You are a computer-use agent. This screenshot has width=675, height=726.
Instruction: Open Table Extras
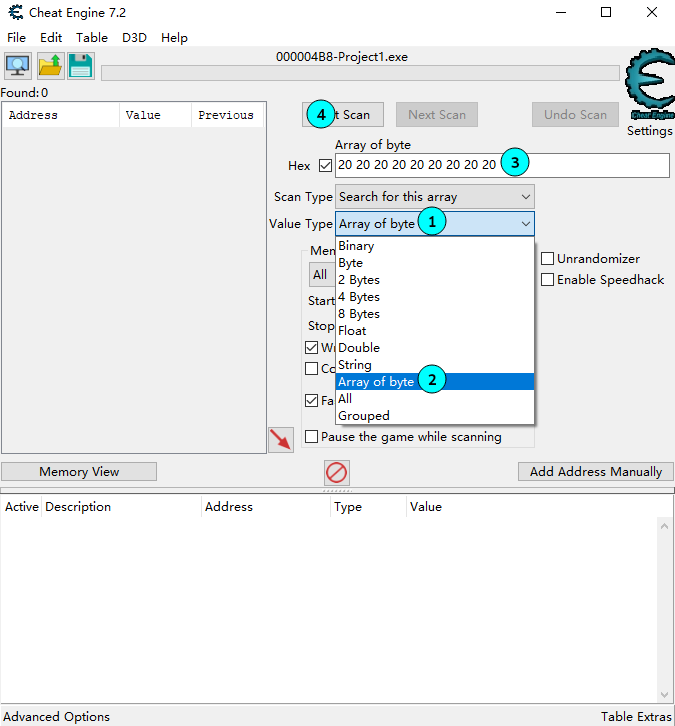tap(636, 717)
